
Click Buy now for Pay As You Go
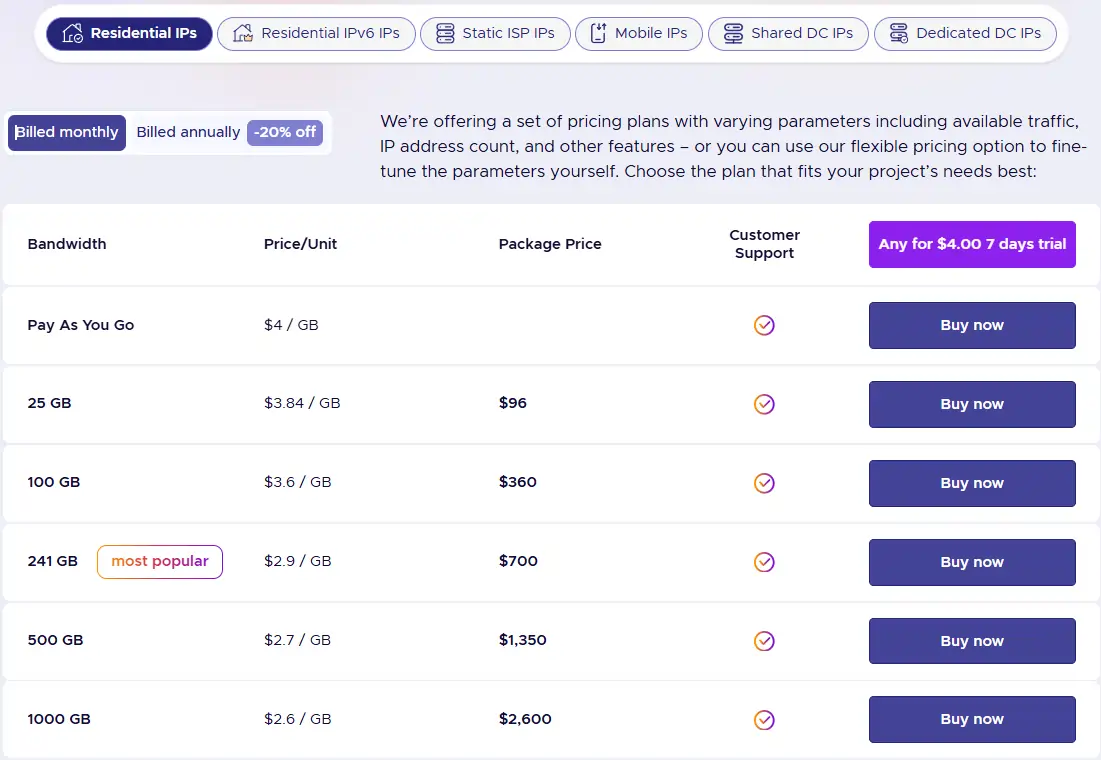(971, 325)
